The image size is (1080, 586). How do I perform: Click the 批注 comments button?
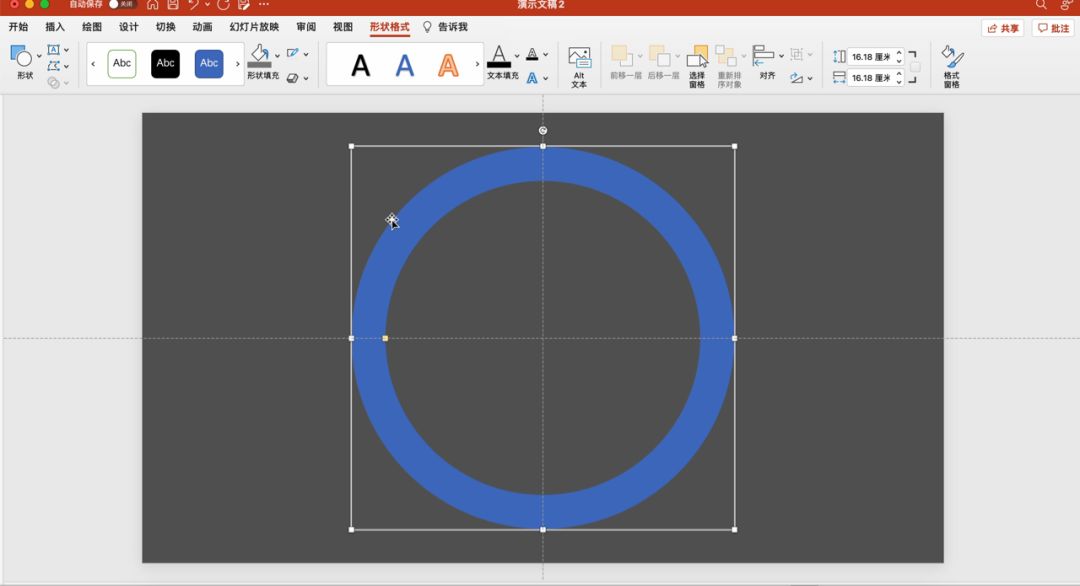(1054, 28)
